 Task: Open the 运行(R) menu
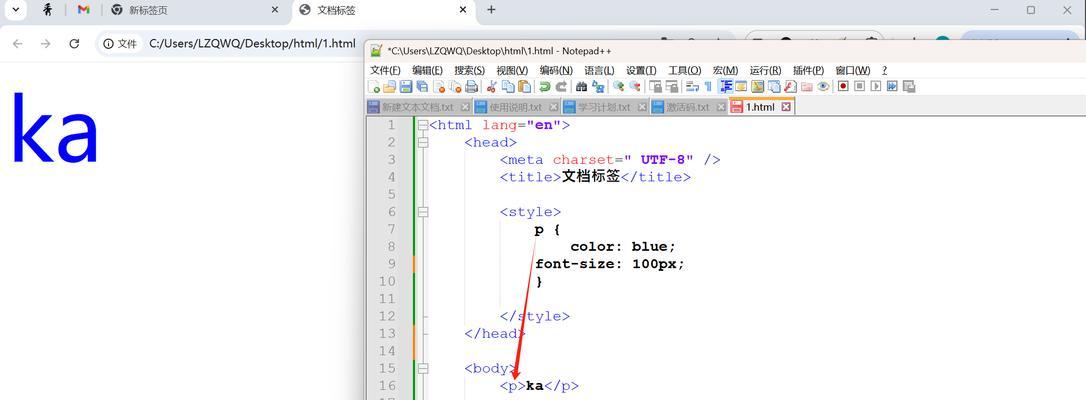point(765,71)
